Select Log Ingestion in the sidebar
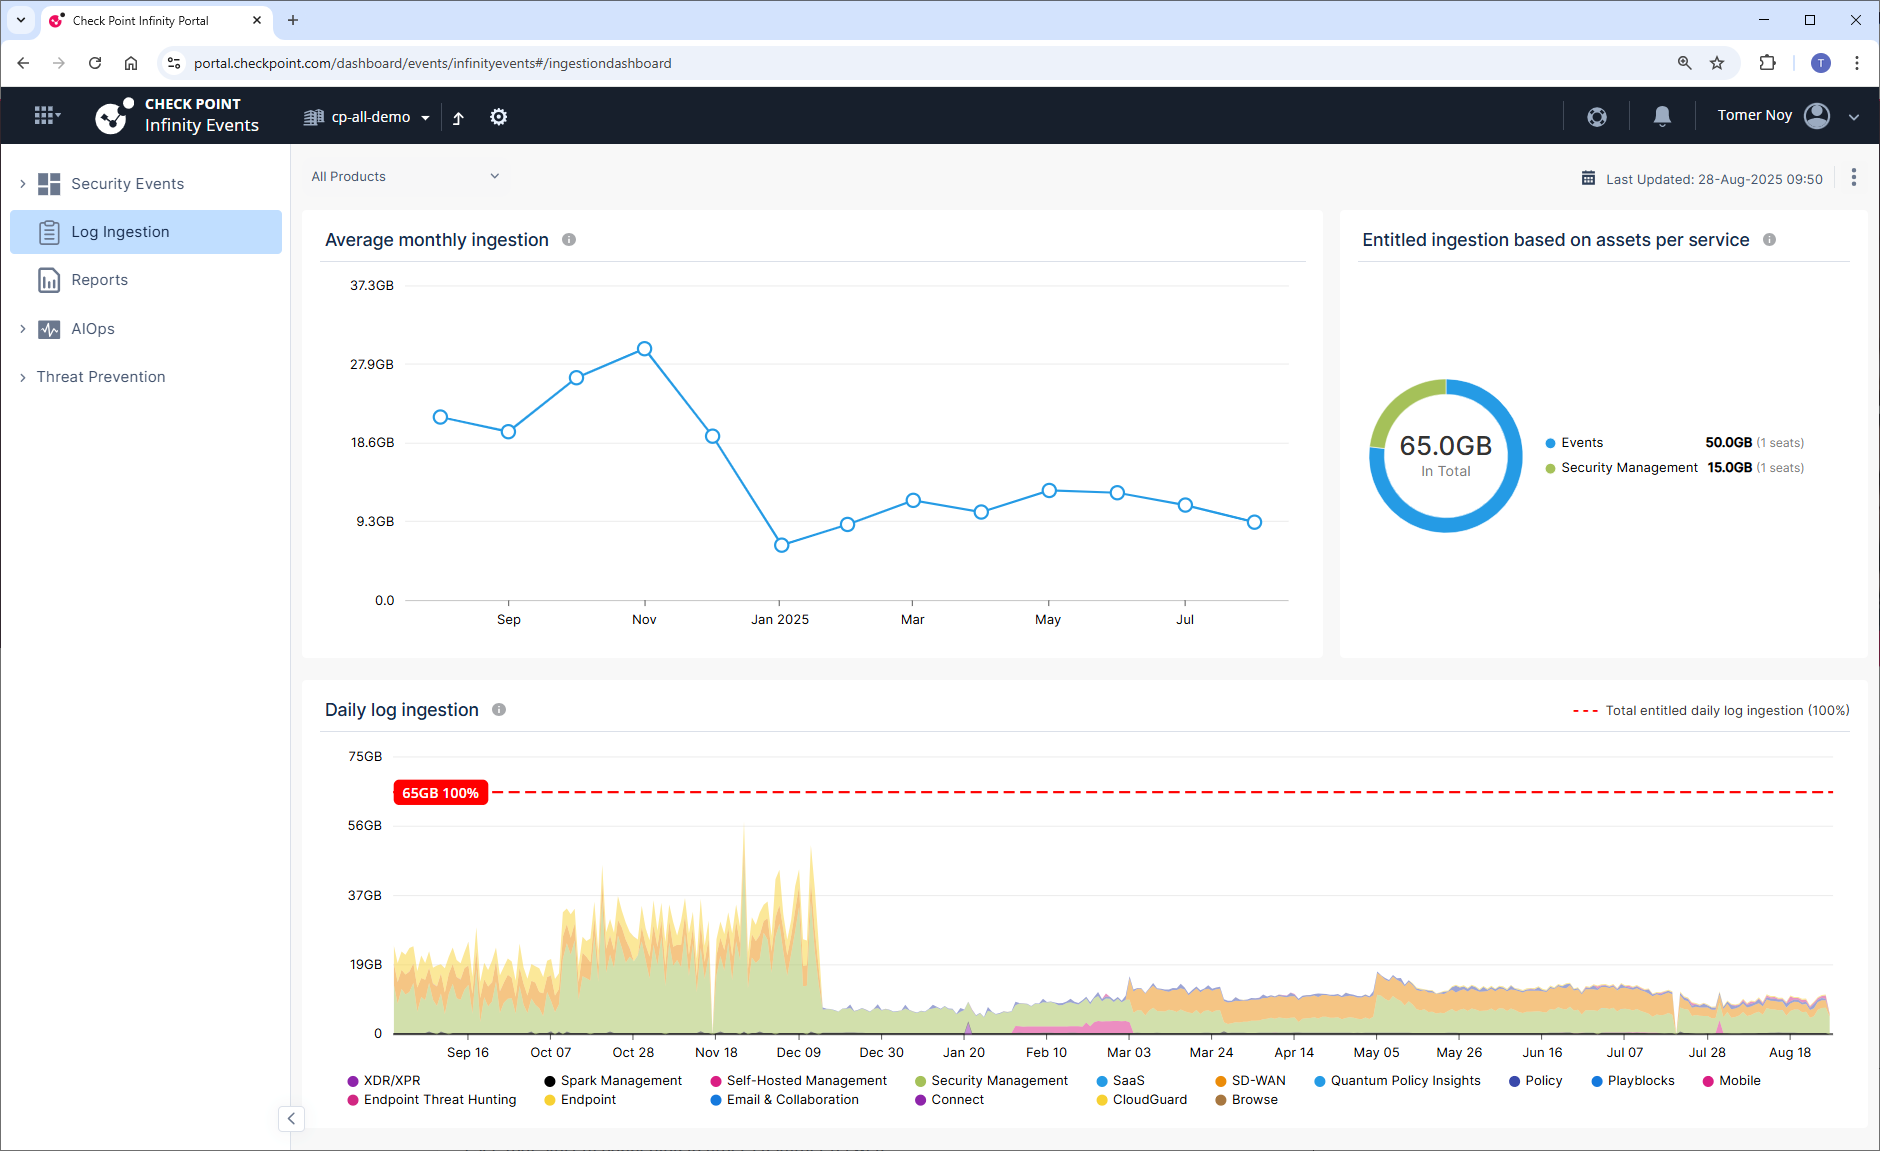 [146, 232]
